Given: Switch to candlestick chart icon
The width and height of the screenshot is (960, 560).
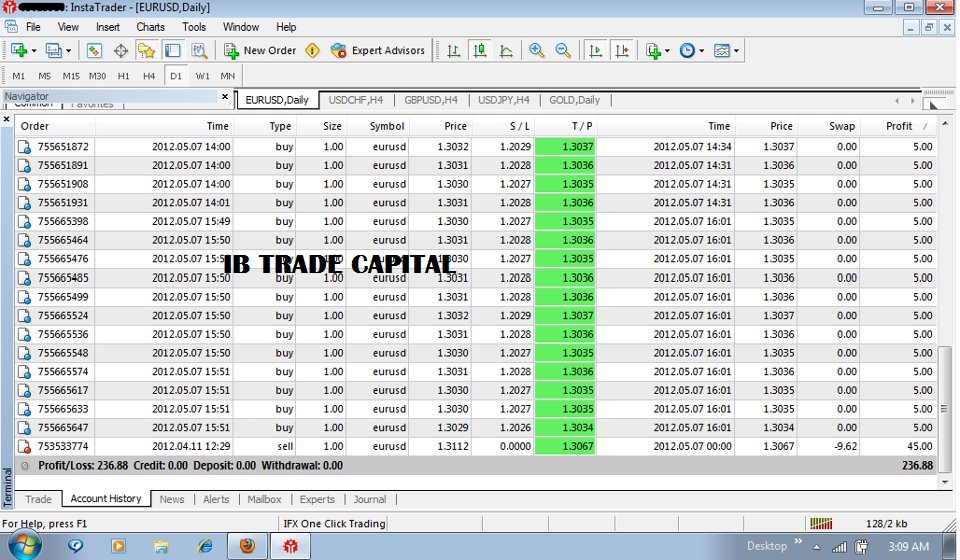Looking at the screenshot, I should point(480,51).
